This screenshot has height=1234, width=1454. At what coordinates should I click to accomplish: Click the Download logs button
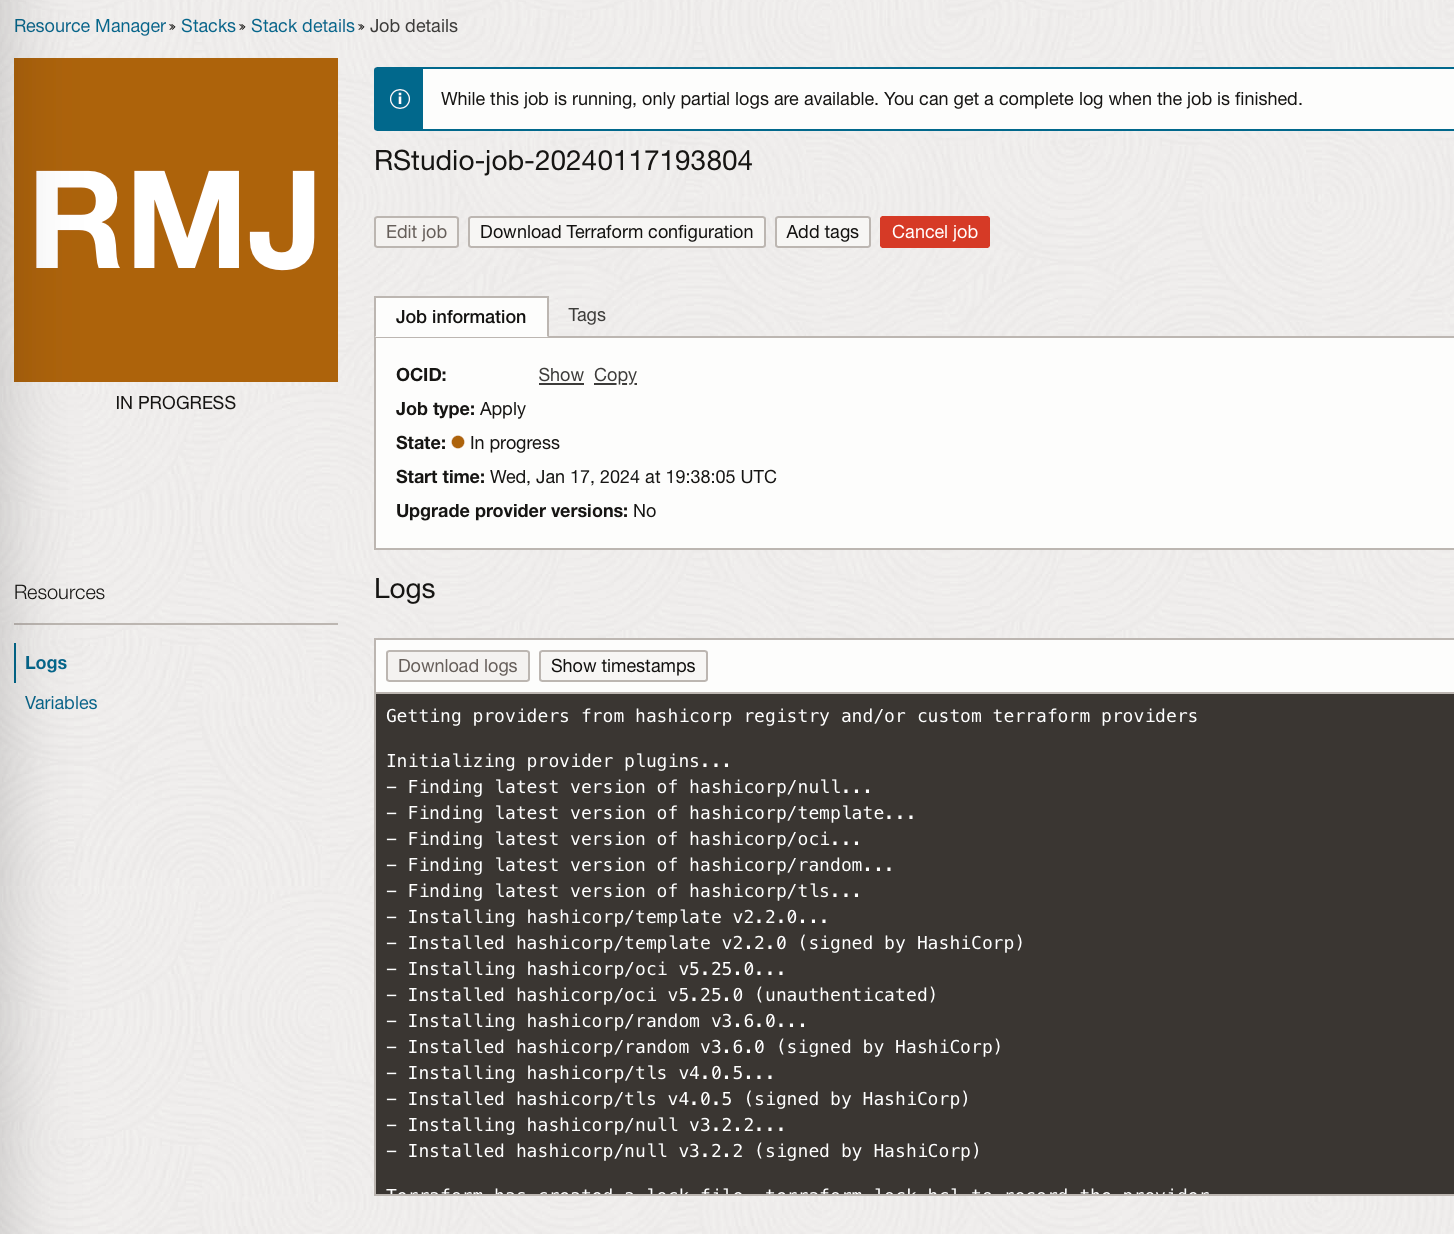pyautogui.click(x=458, y=666)
